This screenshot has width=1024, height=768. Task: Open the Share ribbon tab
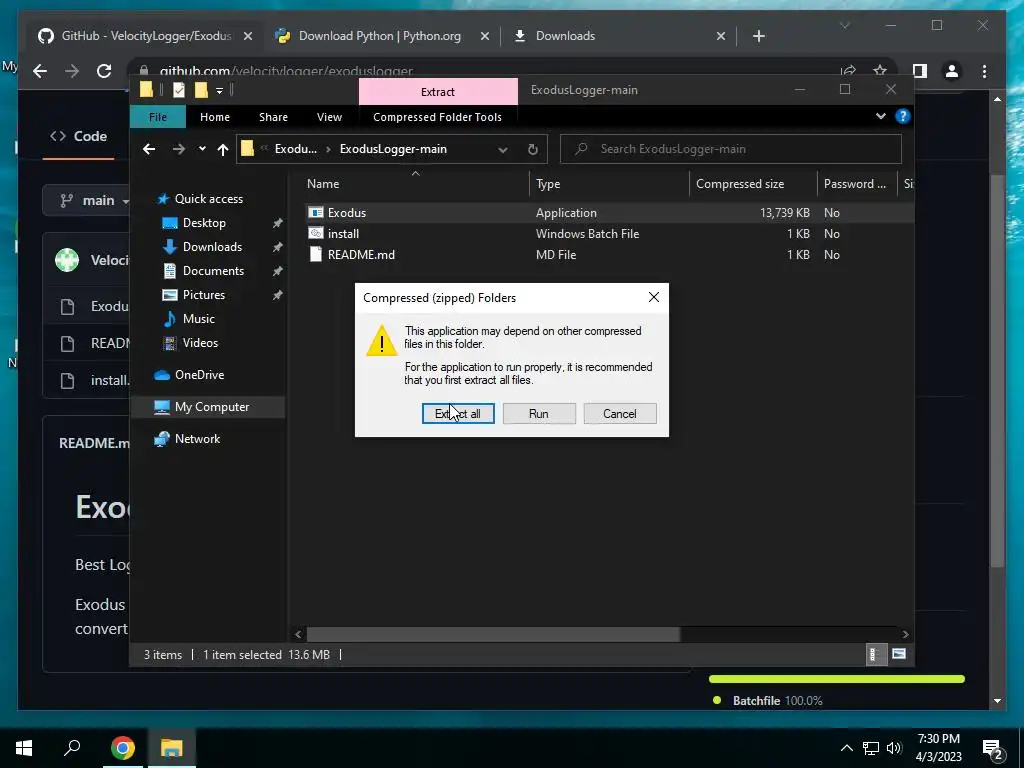tap(273, 117)
